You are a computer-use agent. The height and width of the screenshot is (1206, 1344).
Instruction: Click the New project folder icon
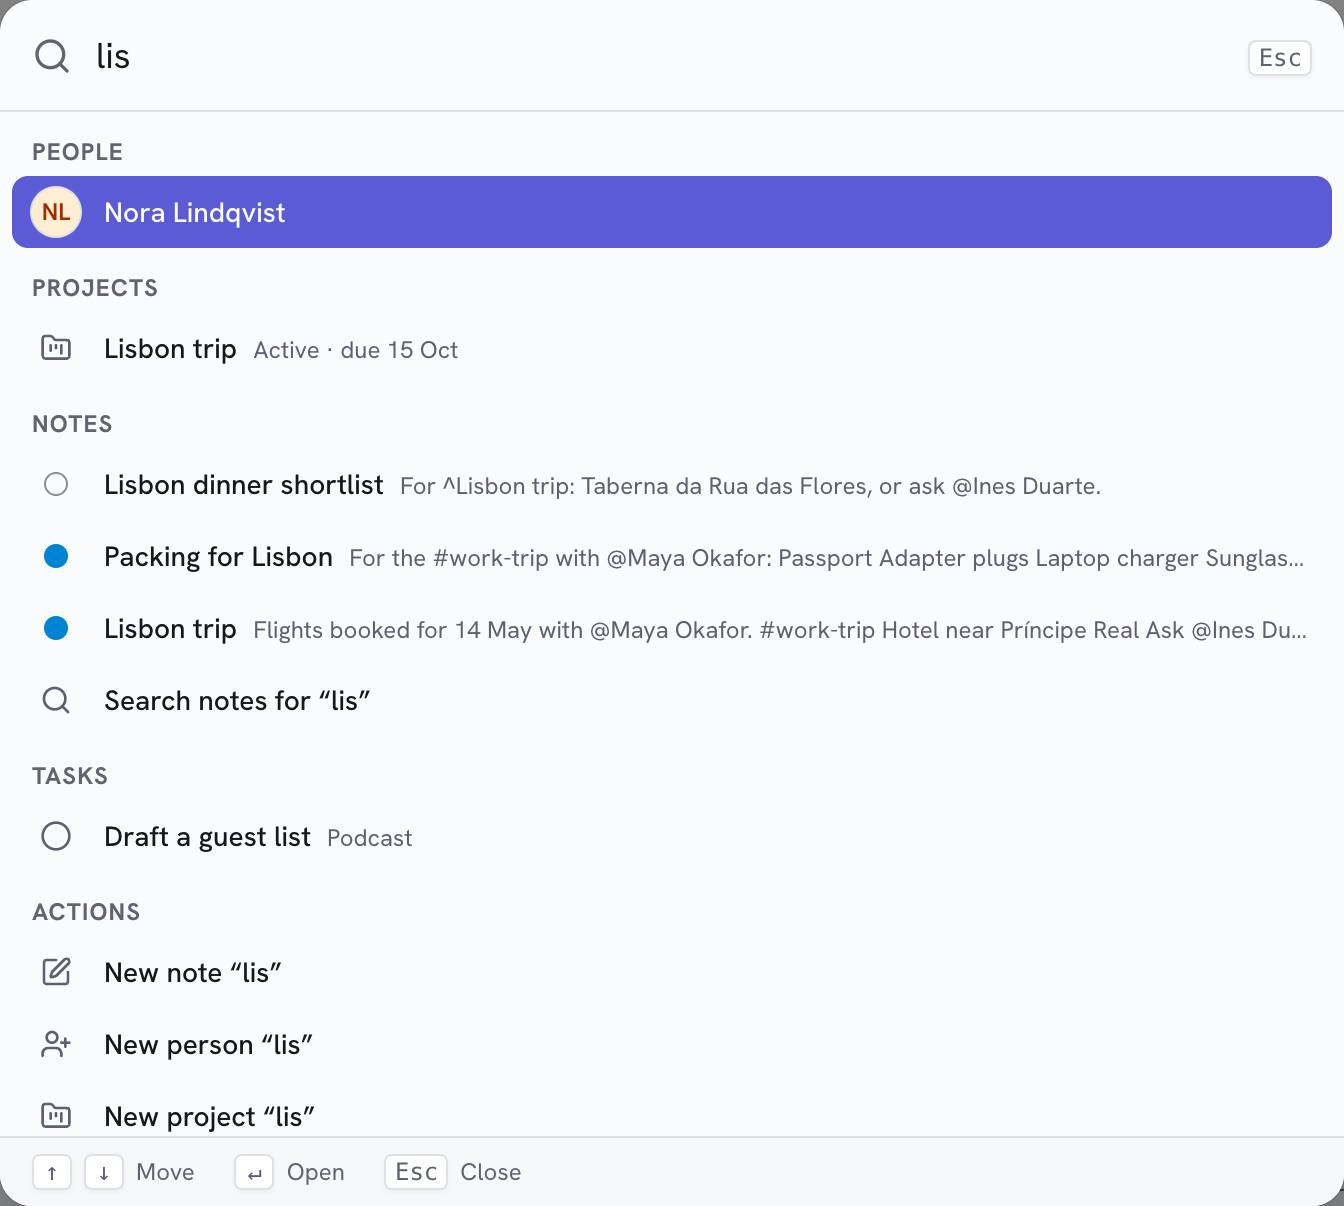click(56, 1115)
